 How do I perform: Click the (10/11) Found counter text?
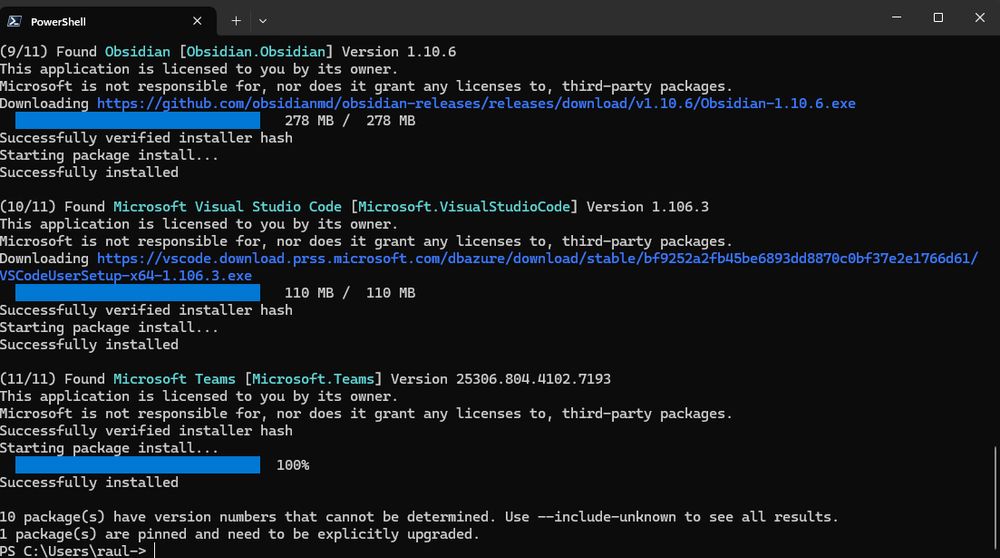[x=52, y=207]
